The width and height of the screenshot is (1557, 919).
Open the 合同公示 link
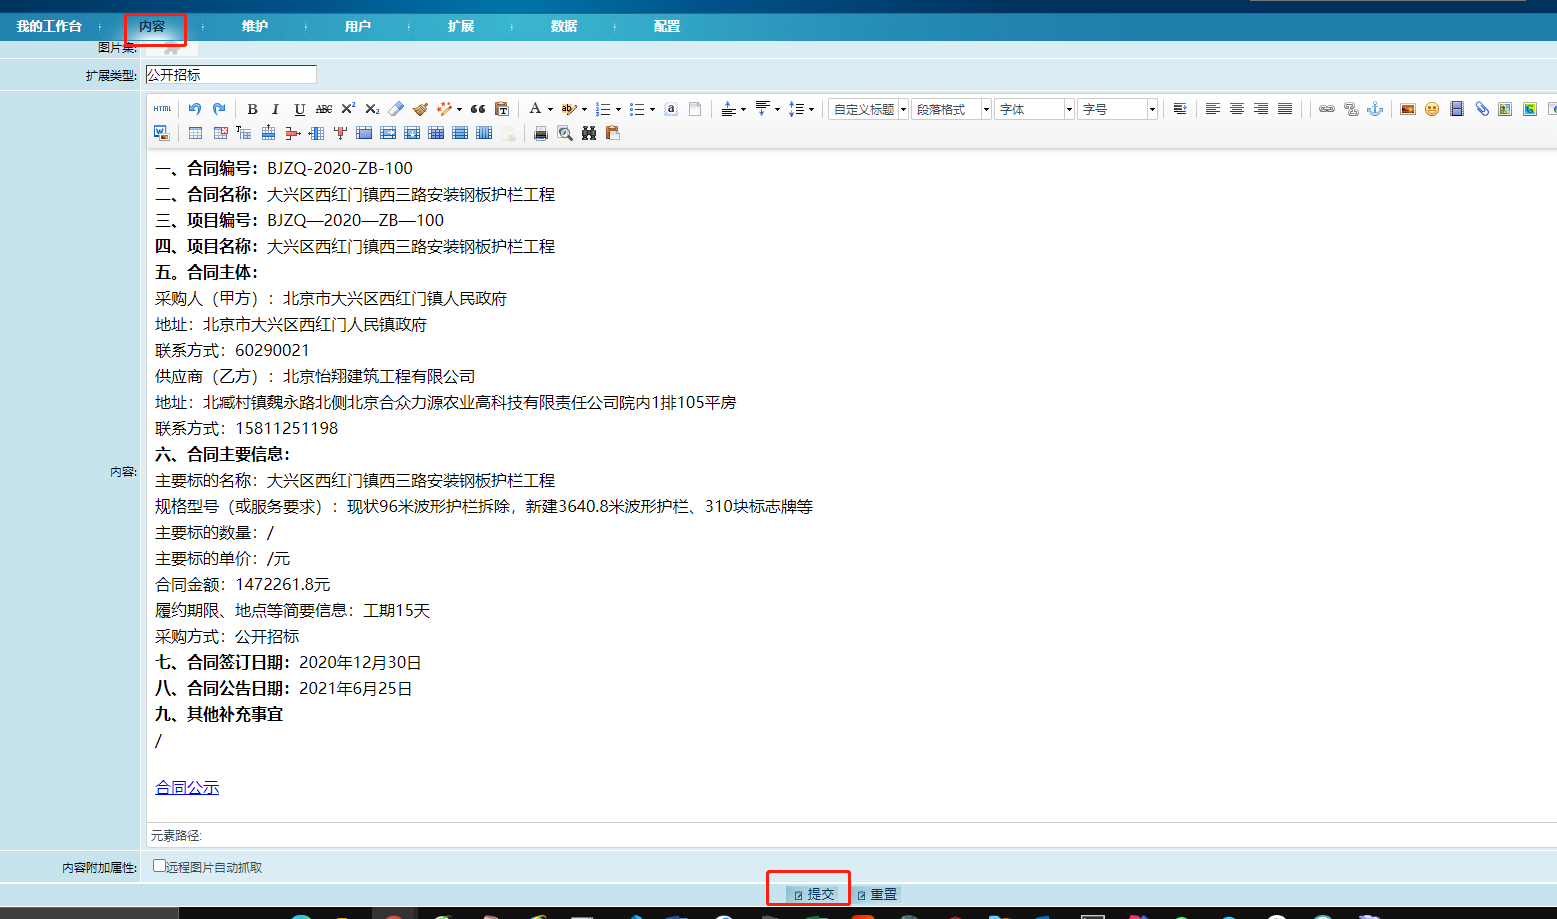pos(187,788)
